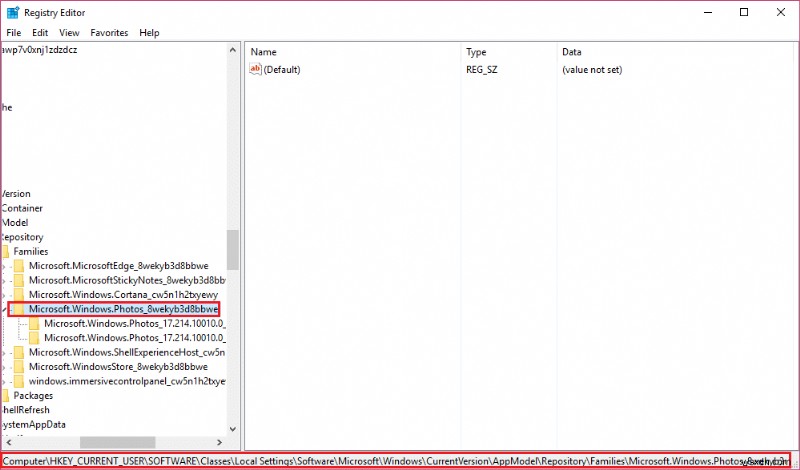Open the Help menu
This screenshot has height=470, width=800.
point(149,33)
